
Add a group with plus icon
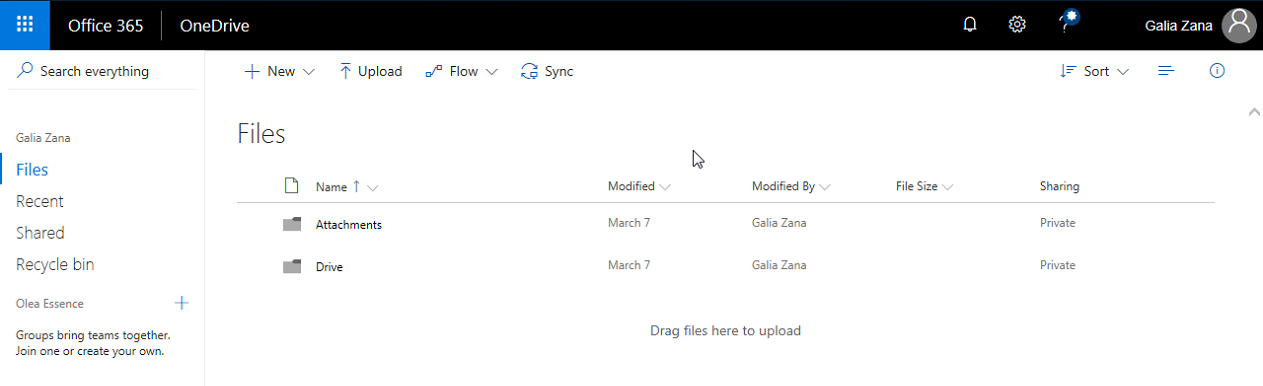[x=181, y=303]
